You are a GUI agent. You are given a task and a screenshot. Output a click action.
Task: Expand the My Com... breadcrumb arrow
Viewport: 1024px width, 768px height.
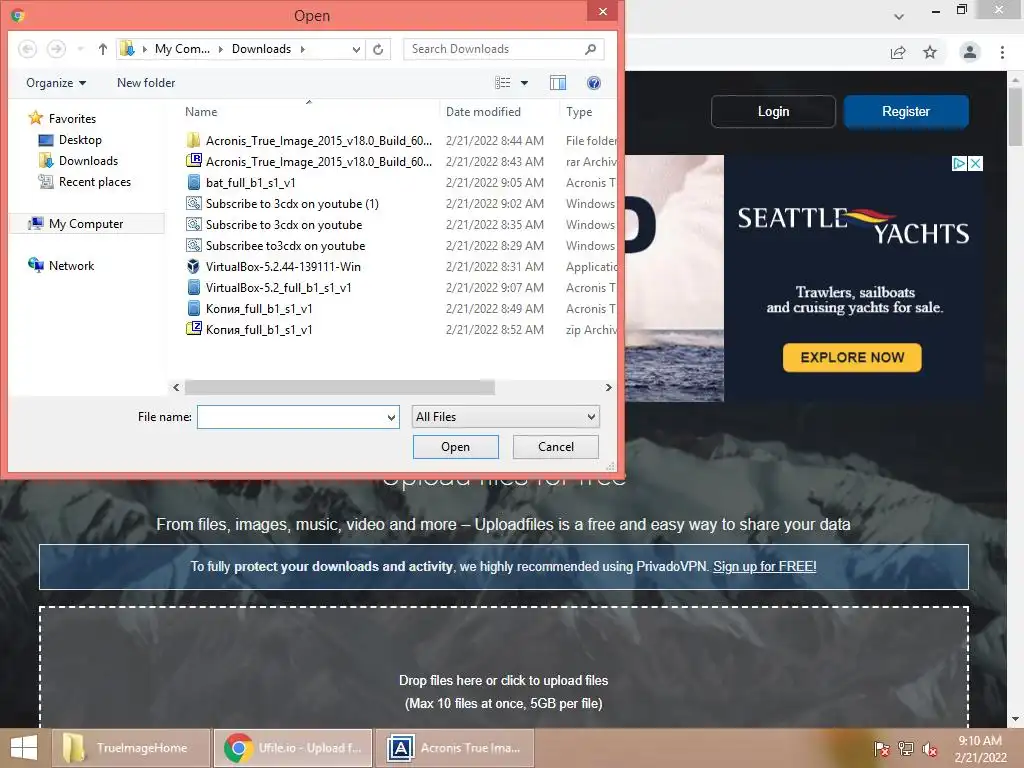tap(221, 49)
